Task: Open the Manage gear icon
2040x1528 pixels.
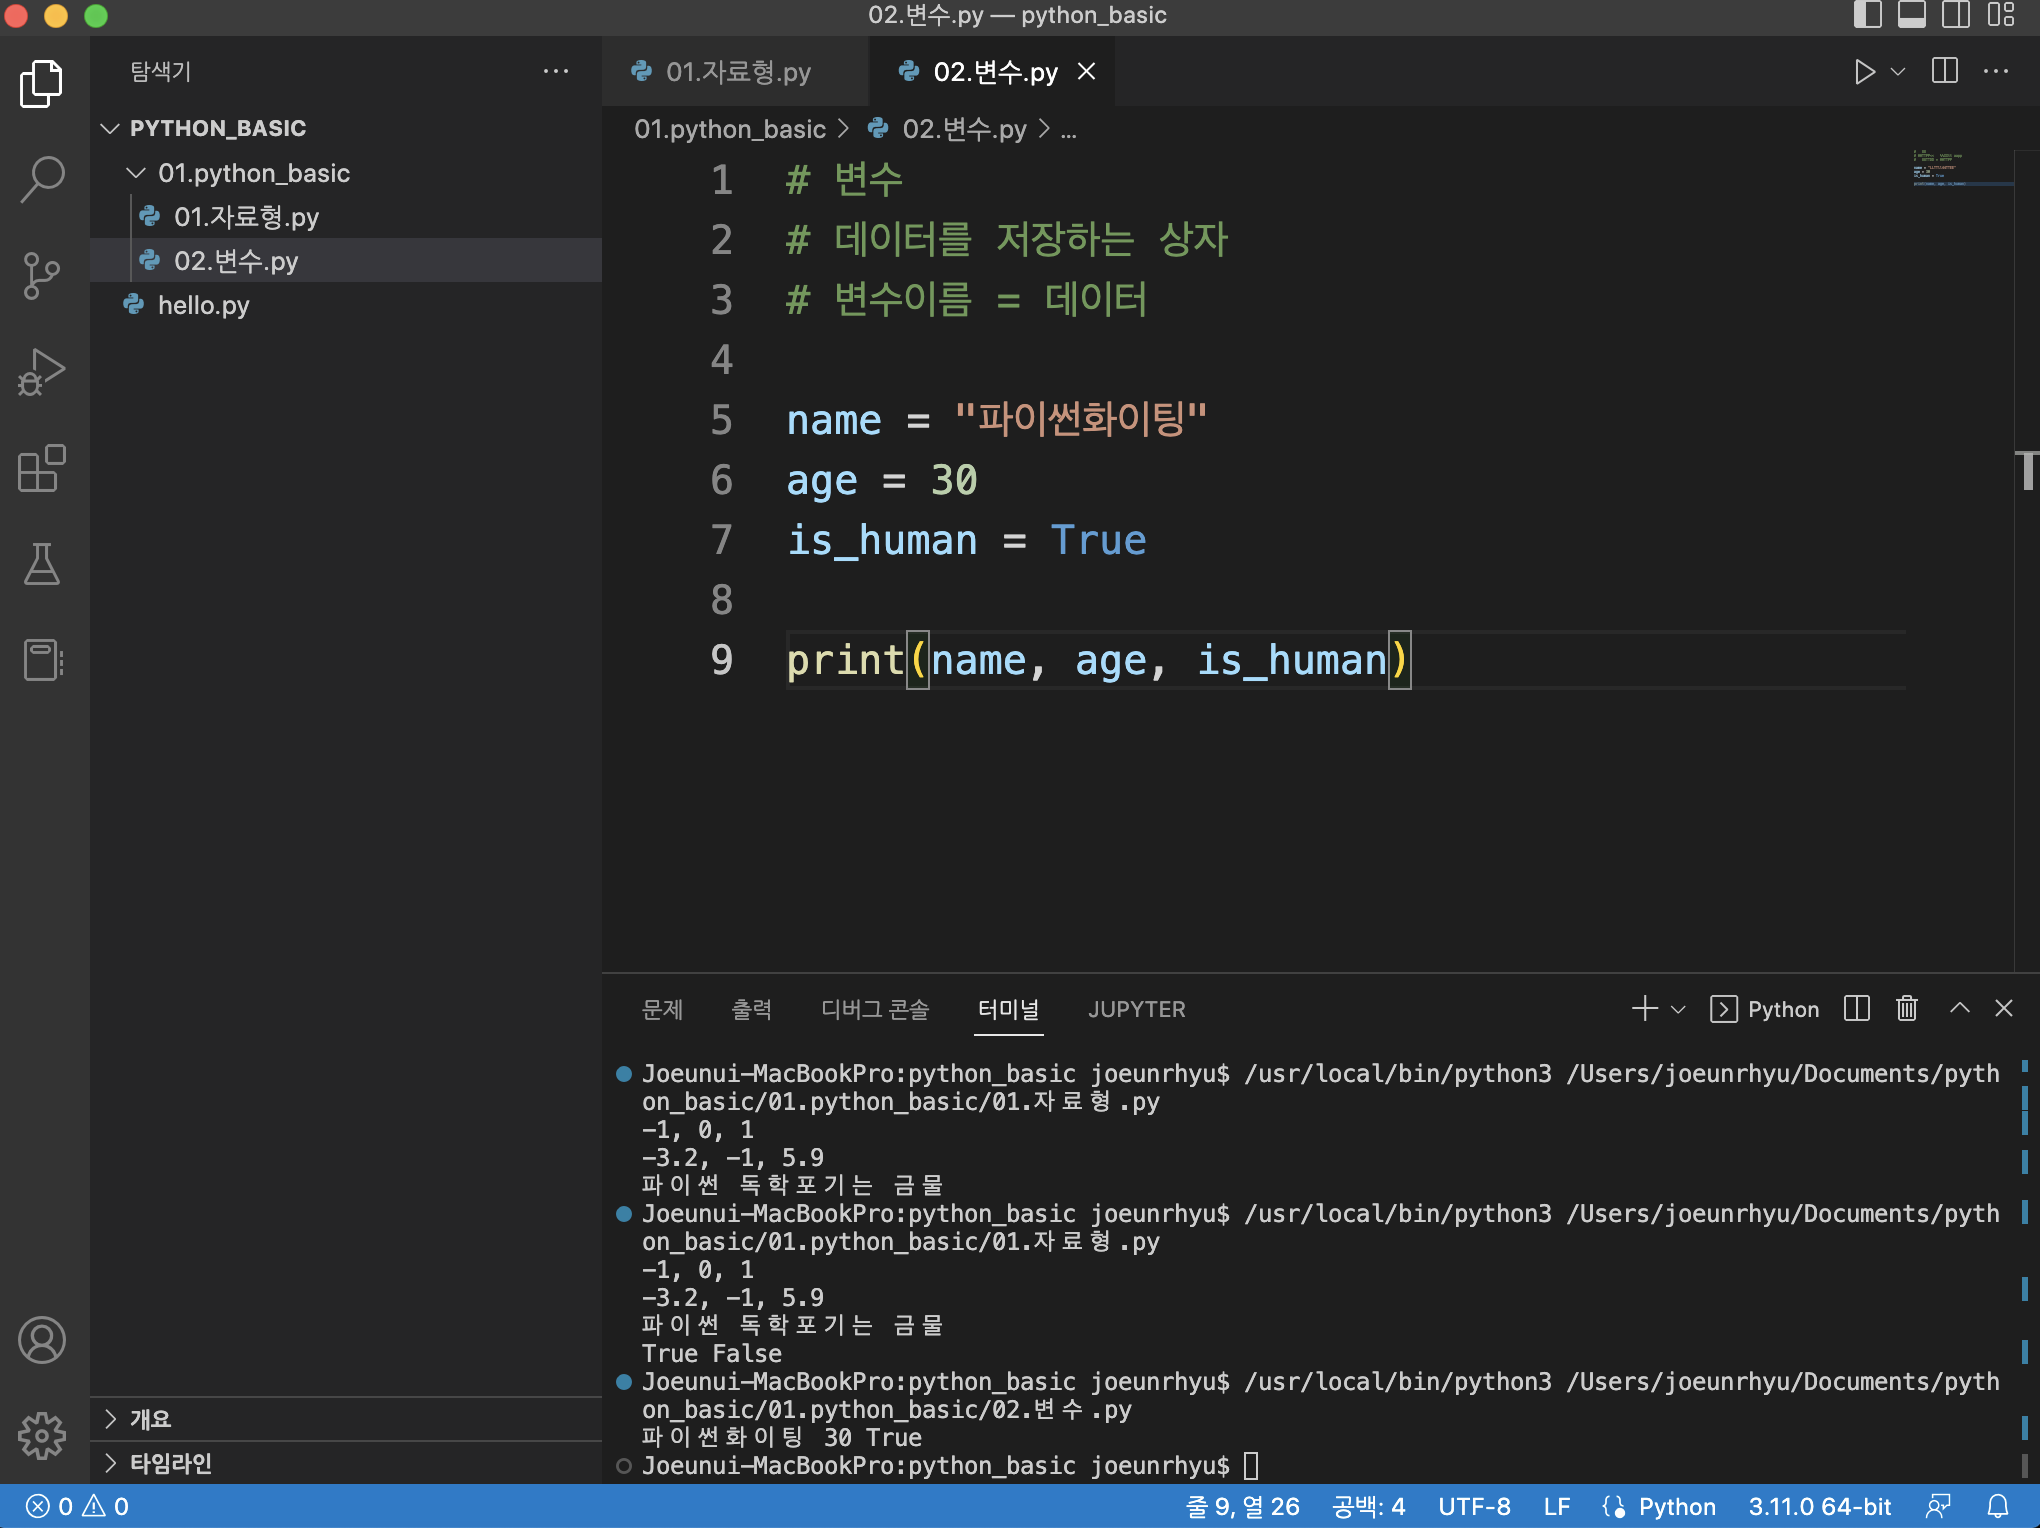Action: [42, 1436]
